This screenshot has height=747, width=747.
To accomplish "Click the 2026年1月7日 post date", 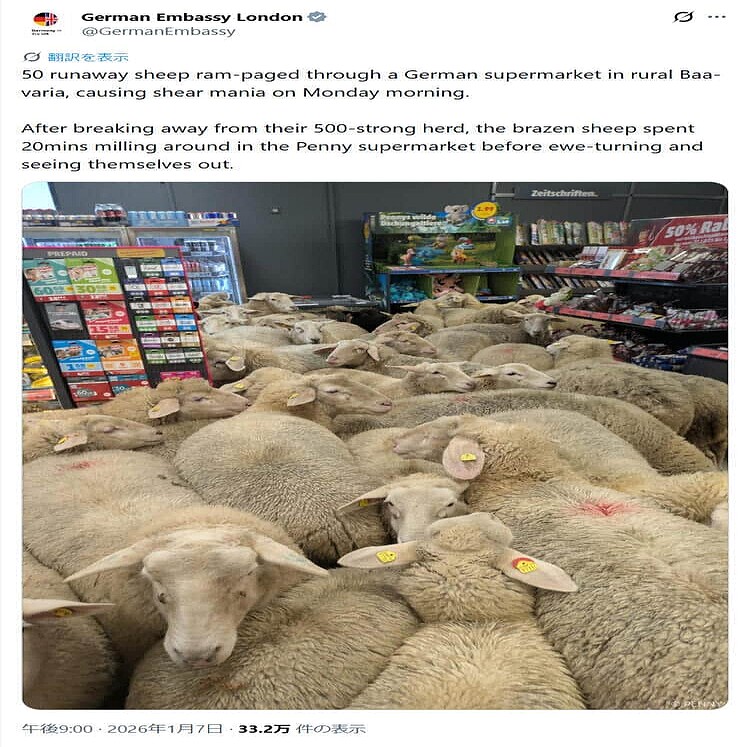I will 165,729.
